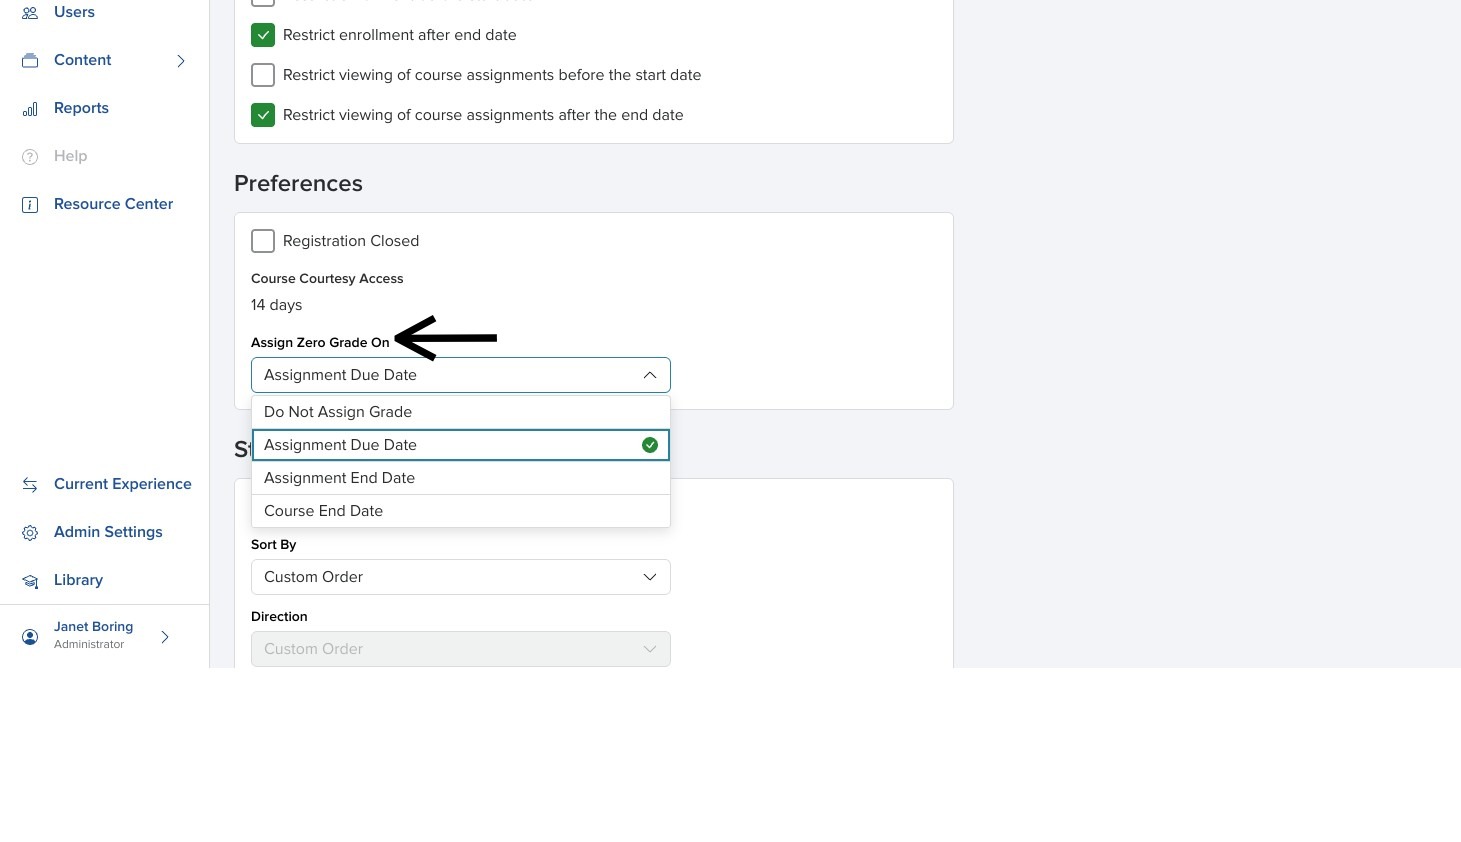Click the Current Experience swap arrows icon
Image resolution: width=1461 pixels, height=842 pixels.
click(x=30, y=485)
